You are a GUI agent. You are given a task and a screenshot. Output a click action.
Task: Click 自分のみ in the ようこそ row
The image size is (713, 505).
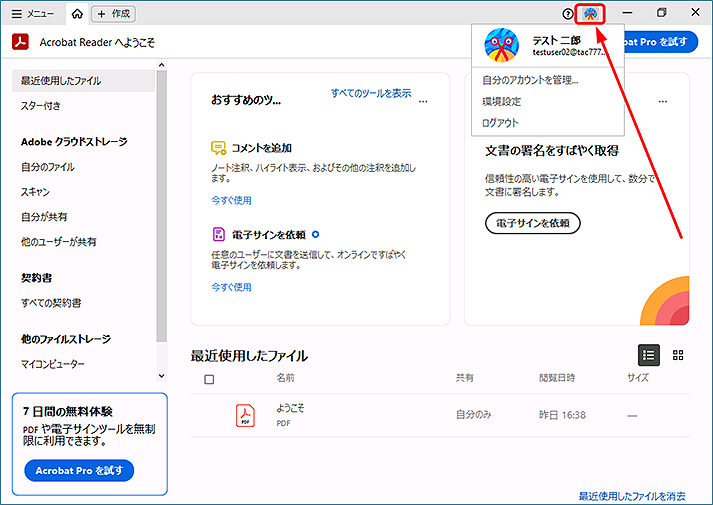[x=474, y=415]
